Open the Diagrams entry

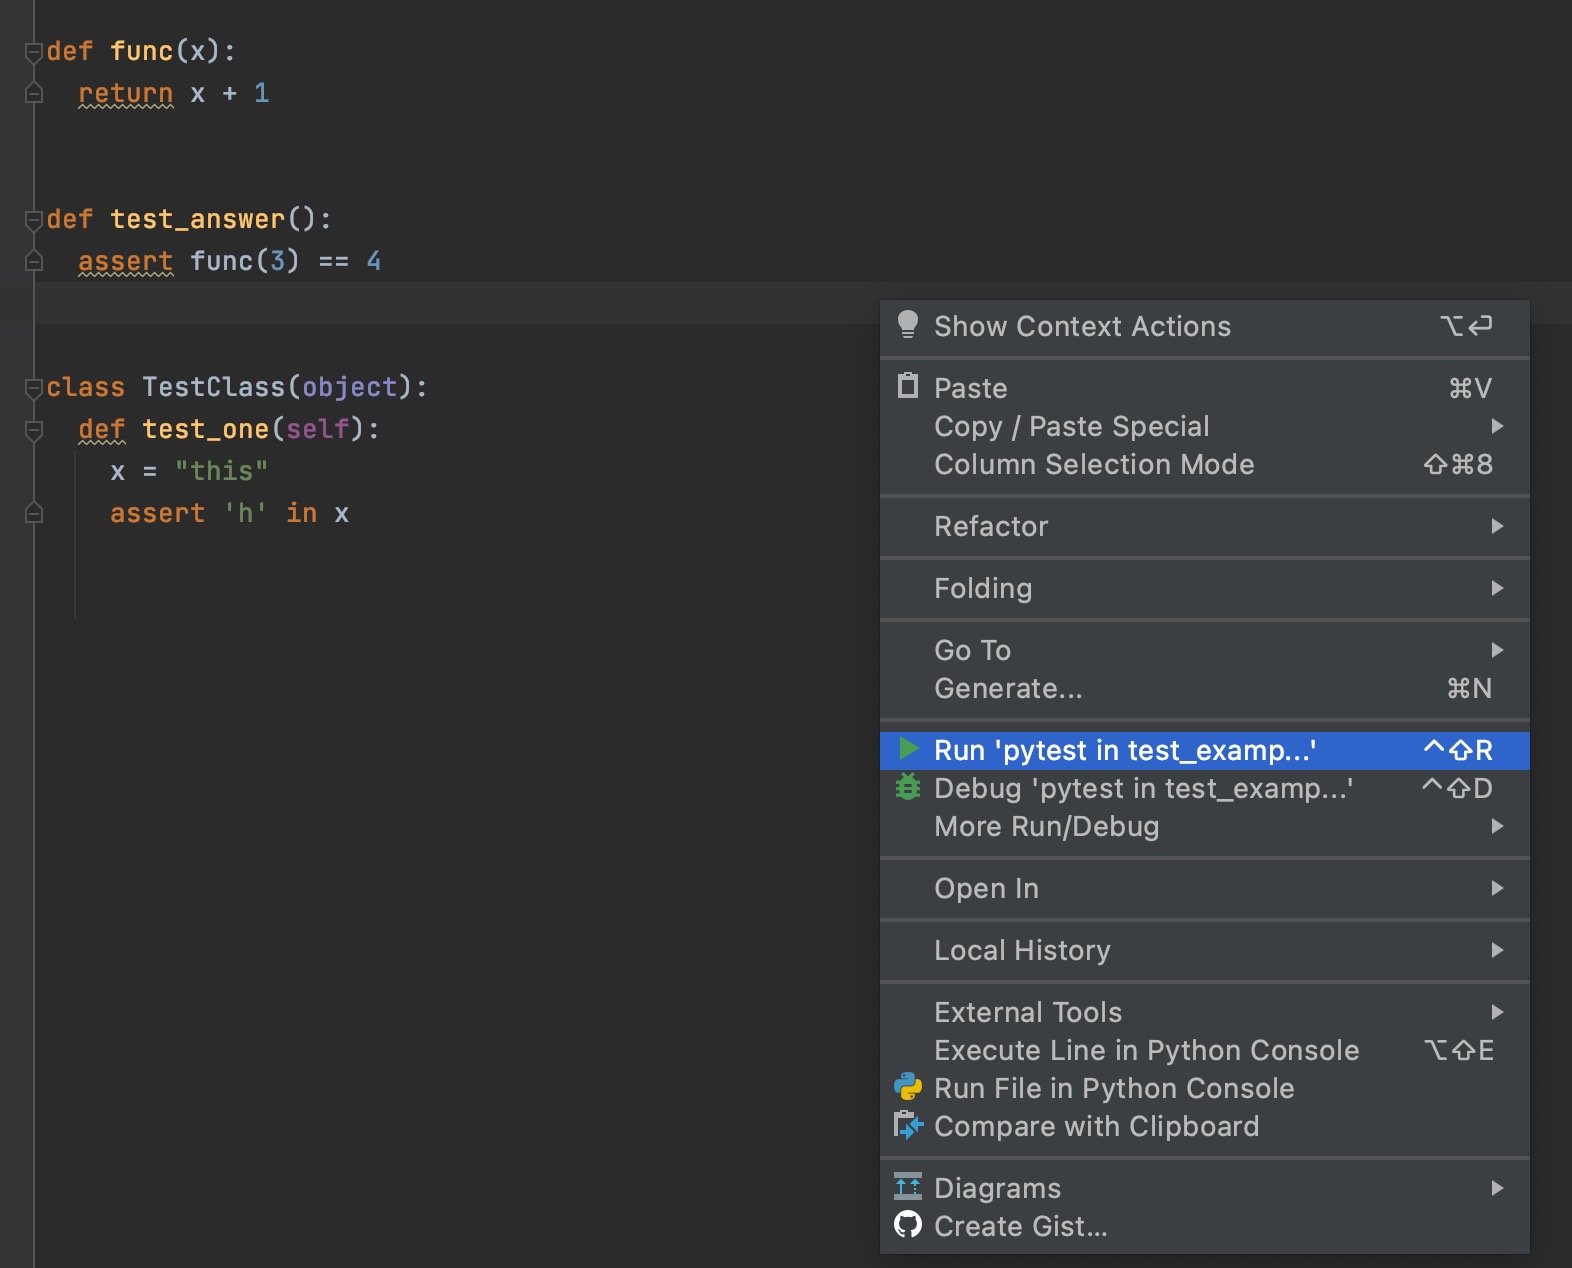point(1205,1188)
